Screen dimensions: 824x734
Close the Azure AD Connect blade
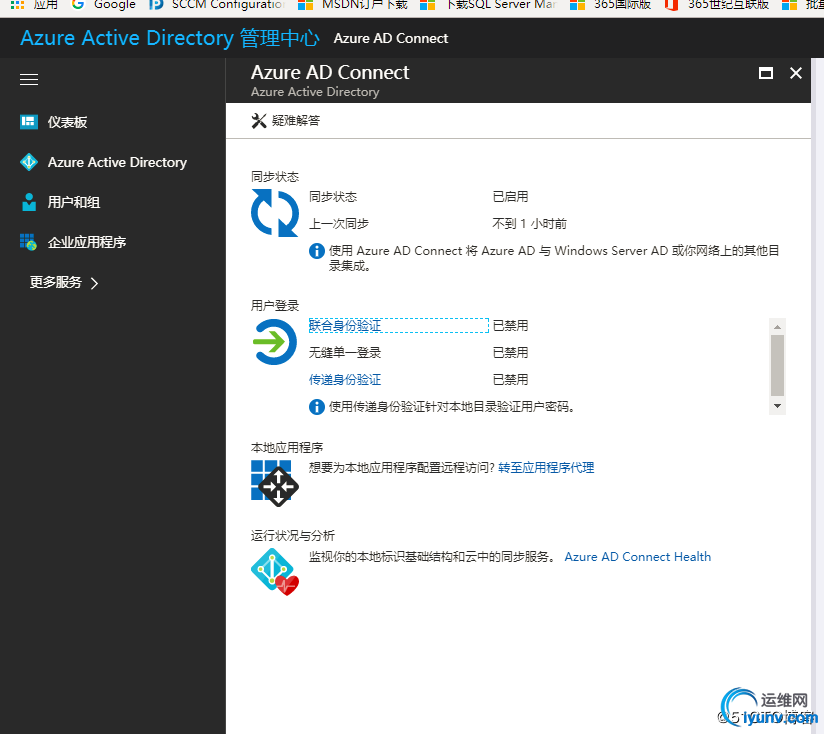(796, 73)
